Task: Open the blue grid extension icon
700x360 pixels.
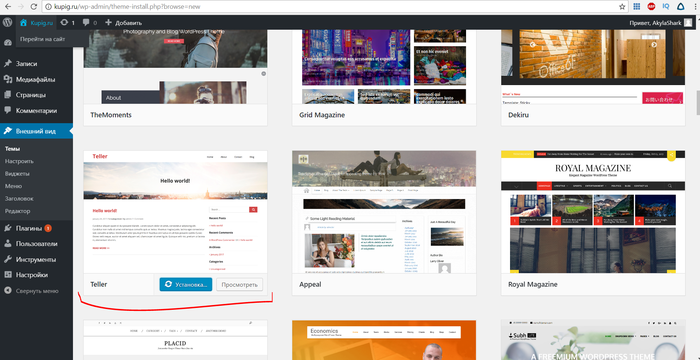Action: pyautogui.click(x=637, y=7)
